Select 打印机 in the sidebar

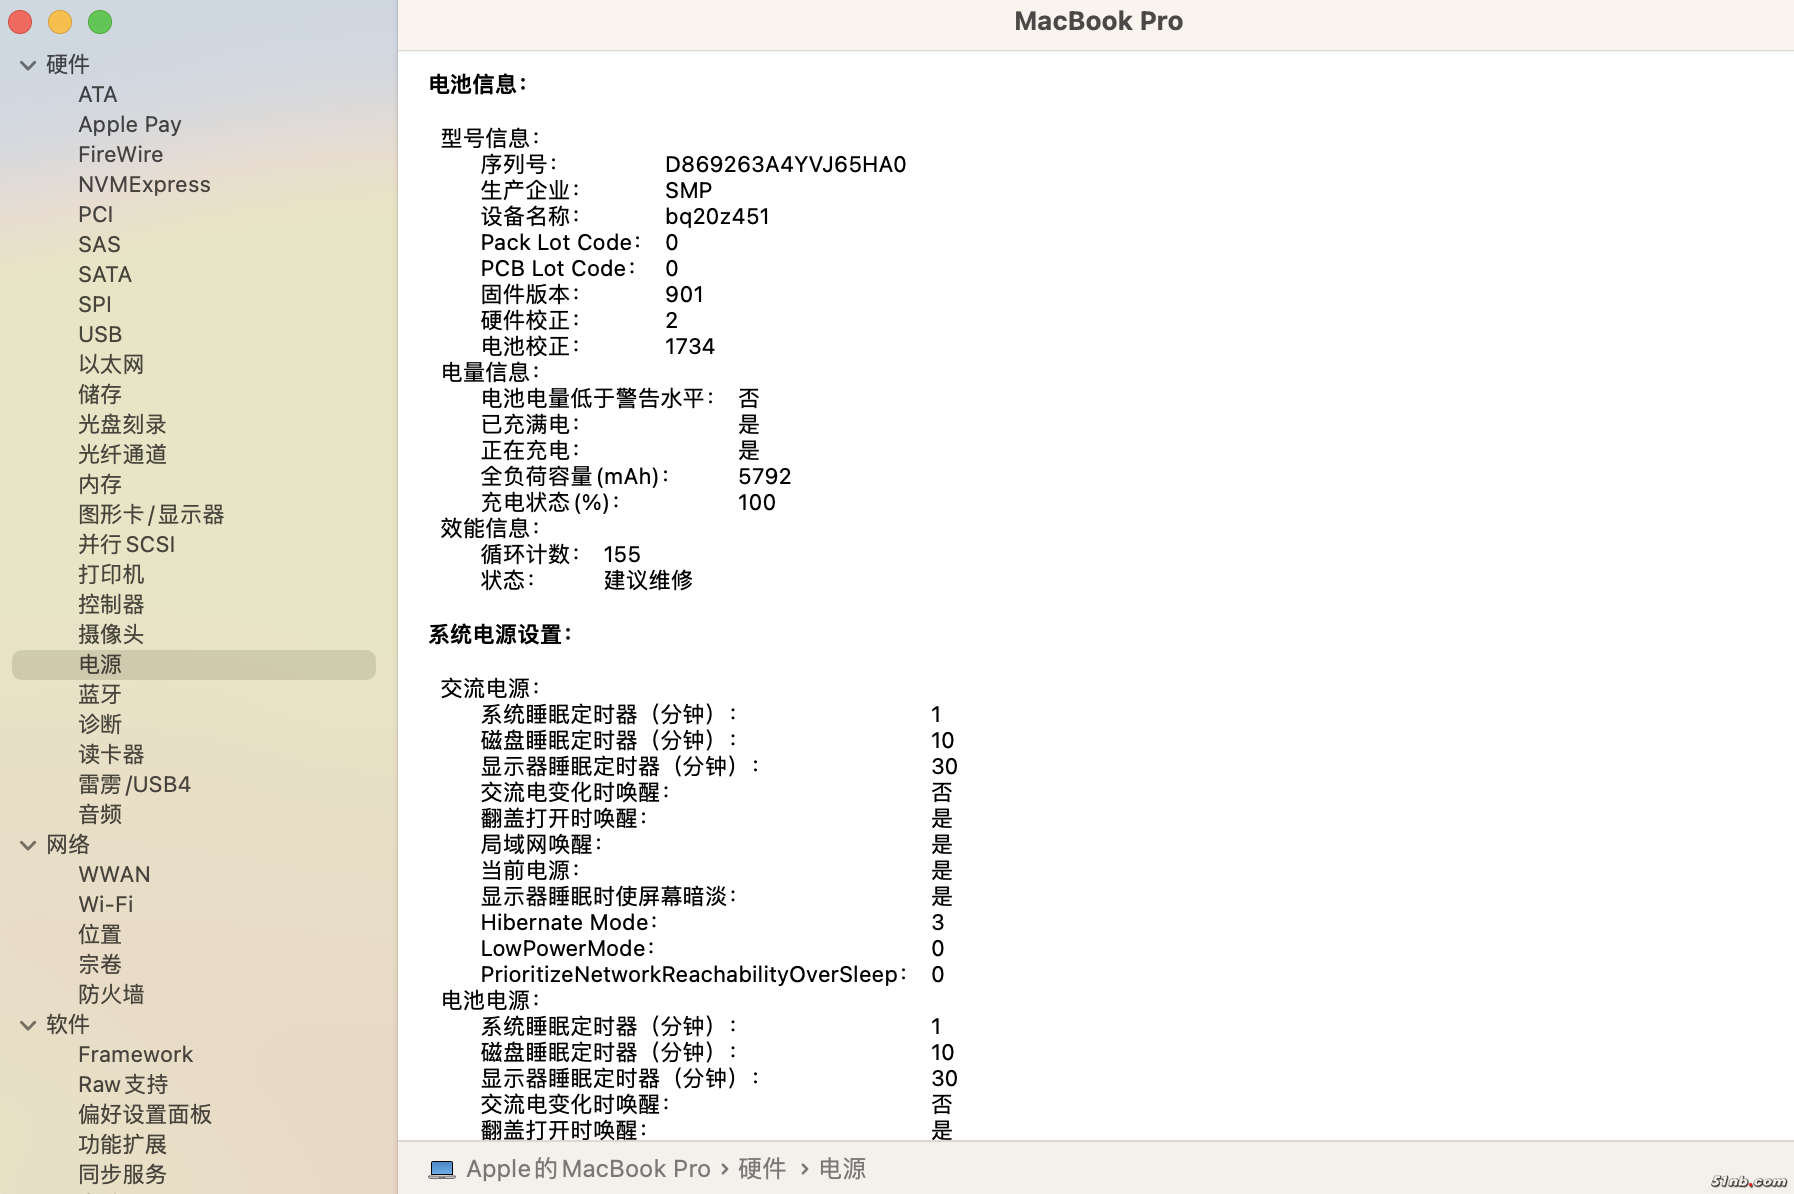[x=111, y=575]
